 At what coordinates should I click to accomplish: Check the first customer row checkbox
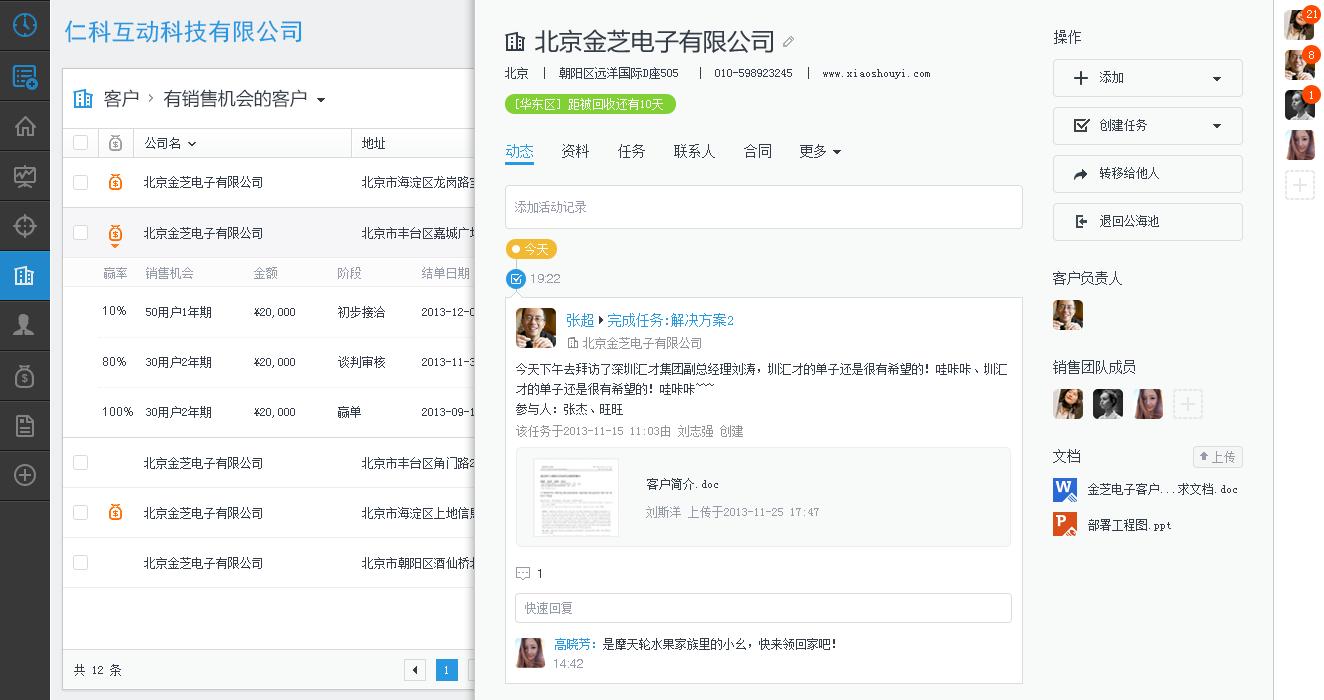81,182
